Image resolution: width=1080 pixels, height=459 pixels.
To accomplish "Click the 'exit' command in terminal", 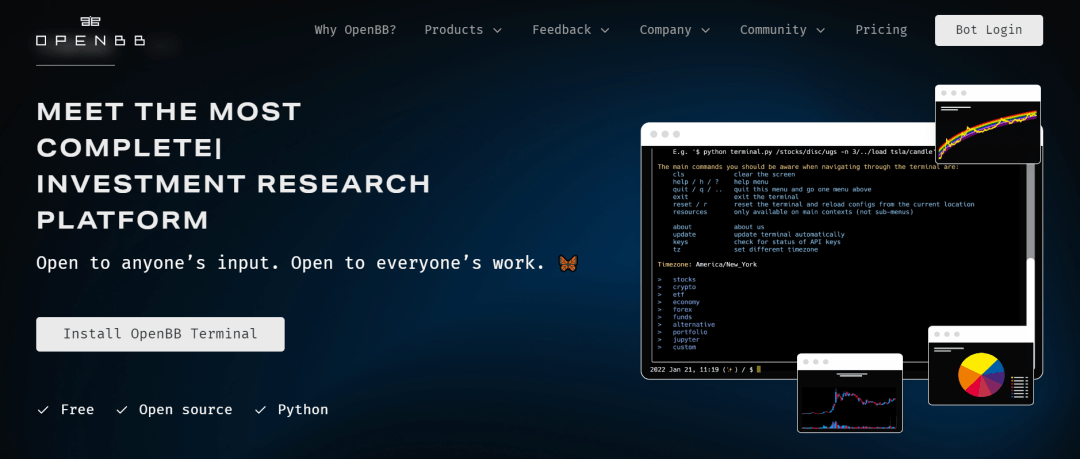I will tap(681, 197).
